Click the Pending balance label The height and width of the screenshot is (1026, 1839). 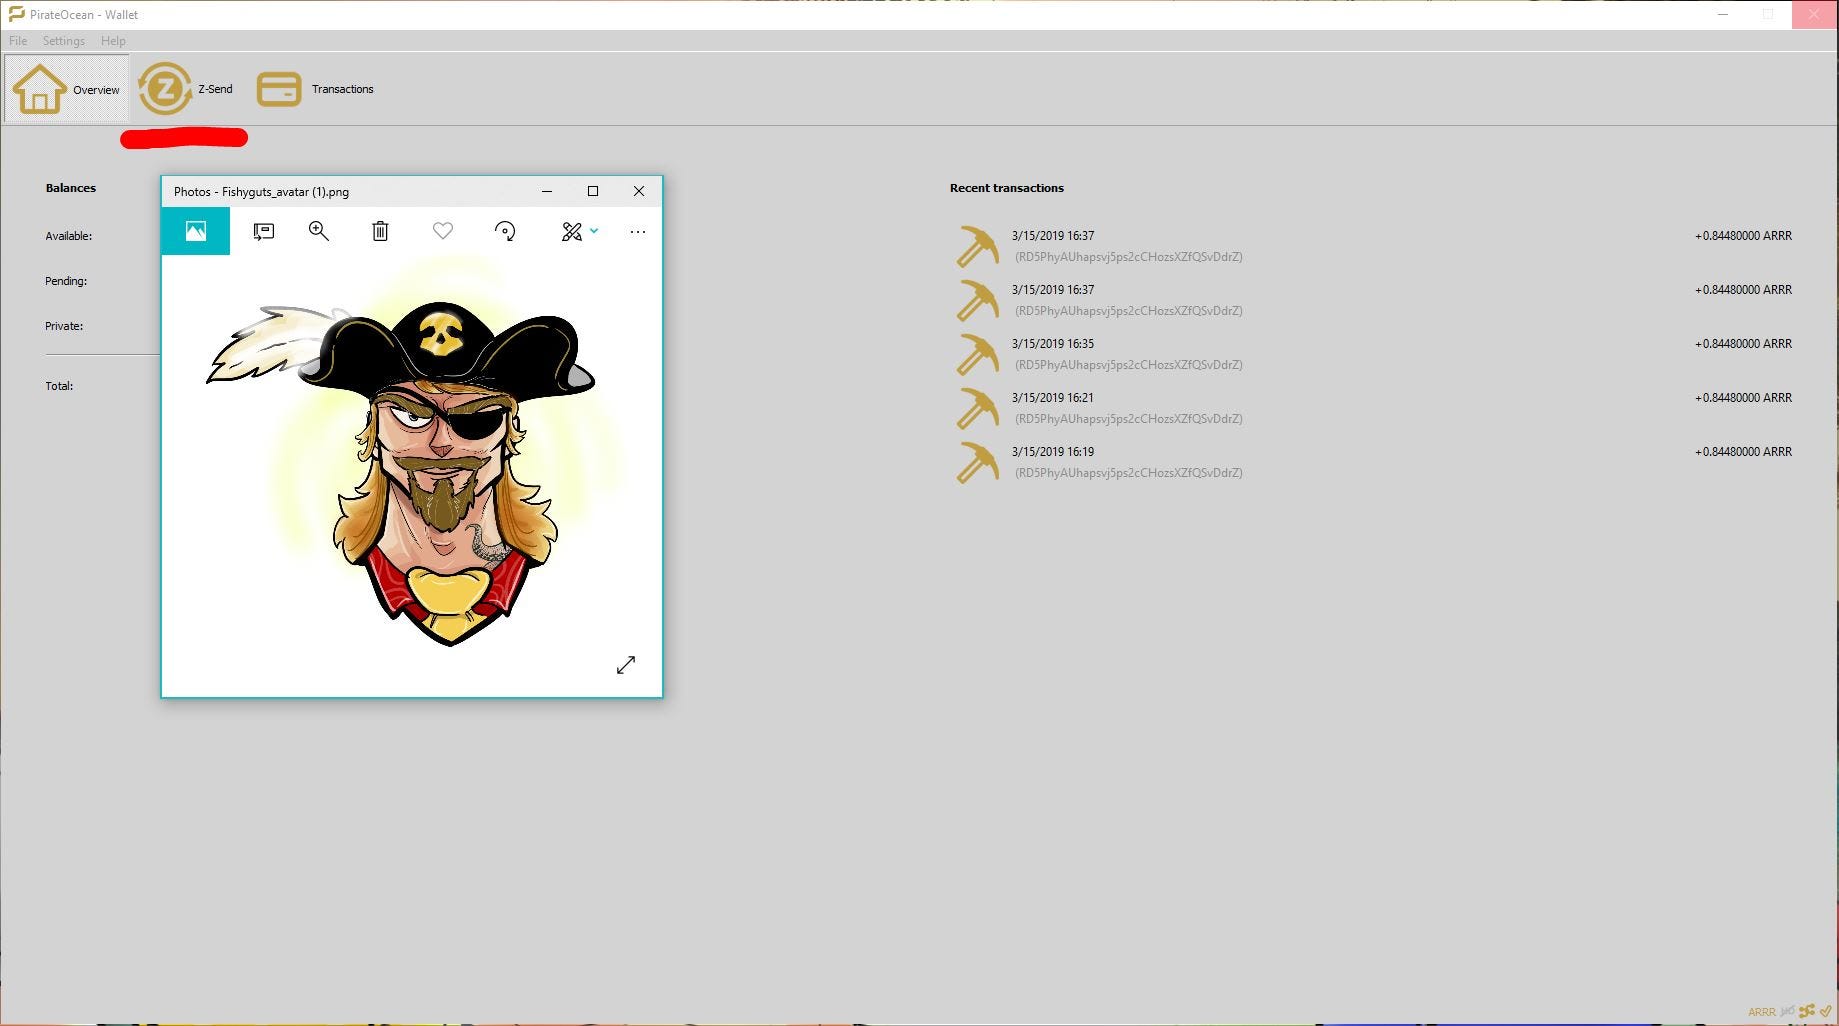tap(66, 281)
